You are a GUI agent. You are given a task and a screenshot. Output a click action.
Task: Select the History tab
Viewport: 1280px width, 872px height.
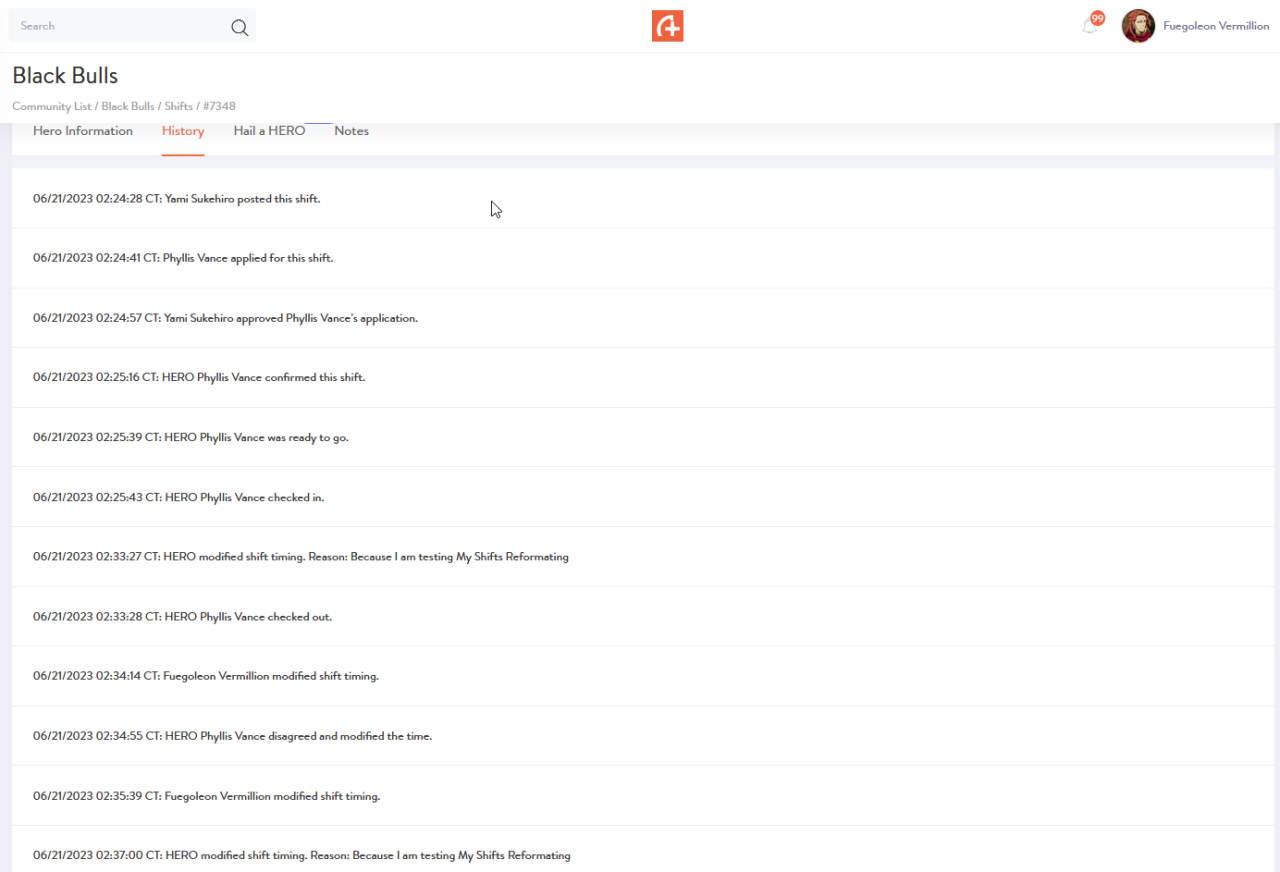pos(183,131)
